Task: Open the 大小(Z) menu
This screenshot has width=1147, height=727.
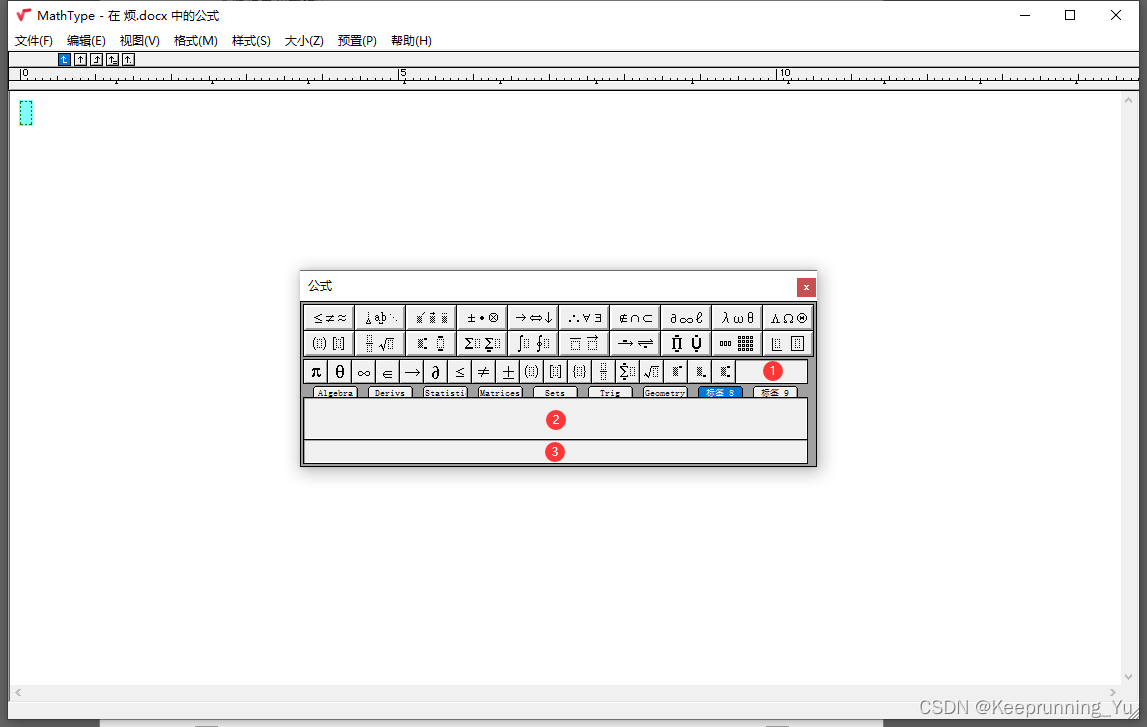Action: click(304, 41)
